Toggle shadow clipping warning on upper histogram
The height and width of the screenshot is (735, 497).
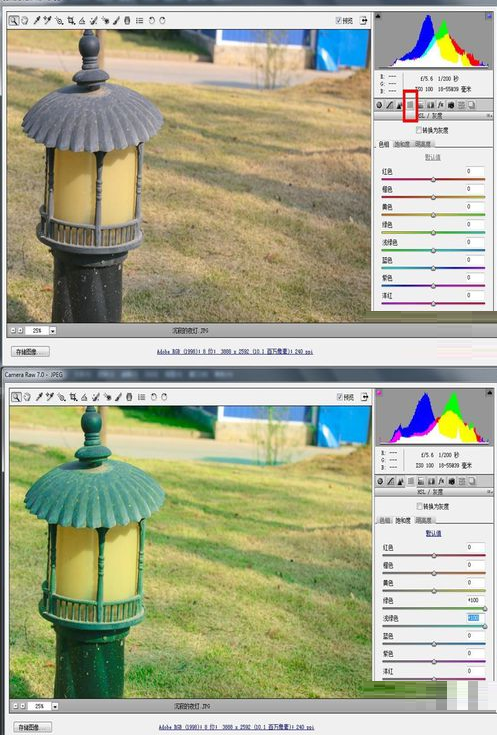378,16
